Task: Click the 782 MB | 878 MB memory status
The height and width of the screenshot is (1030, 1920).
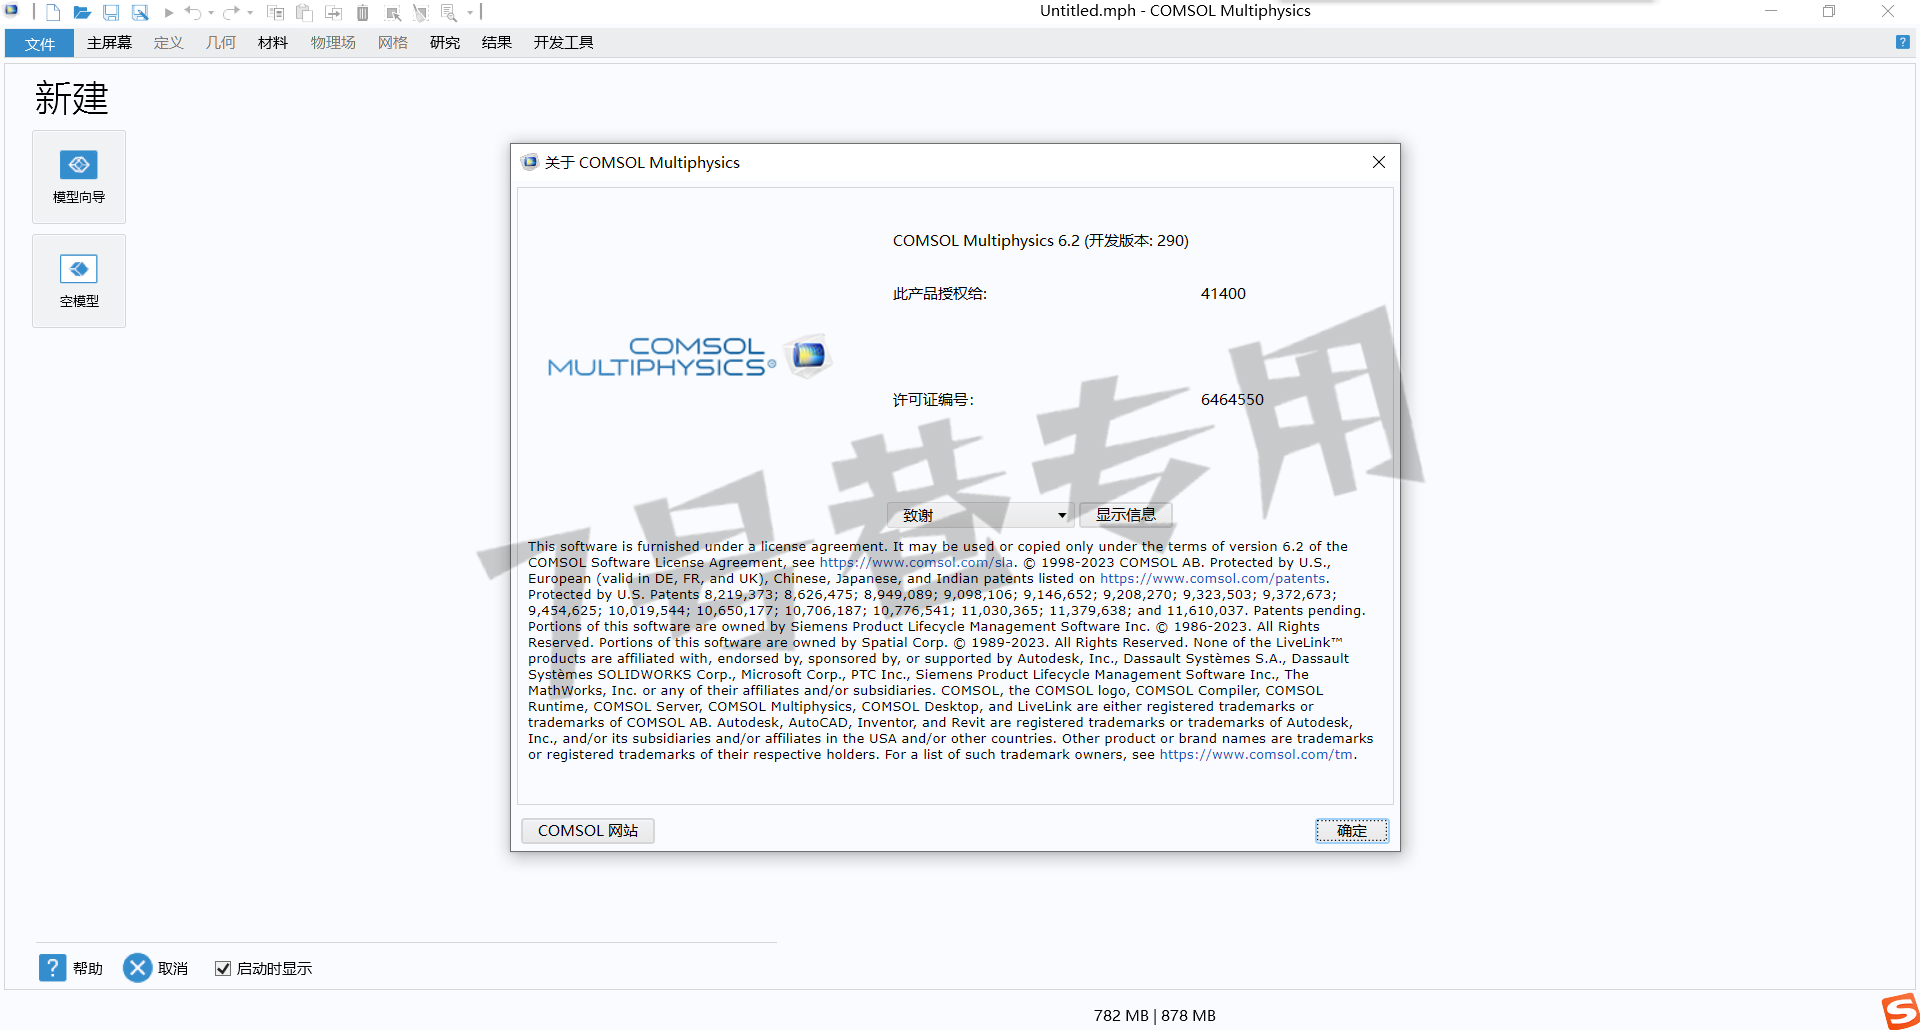Action: [1155, 1015]
